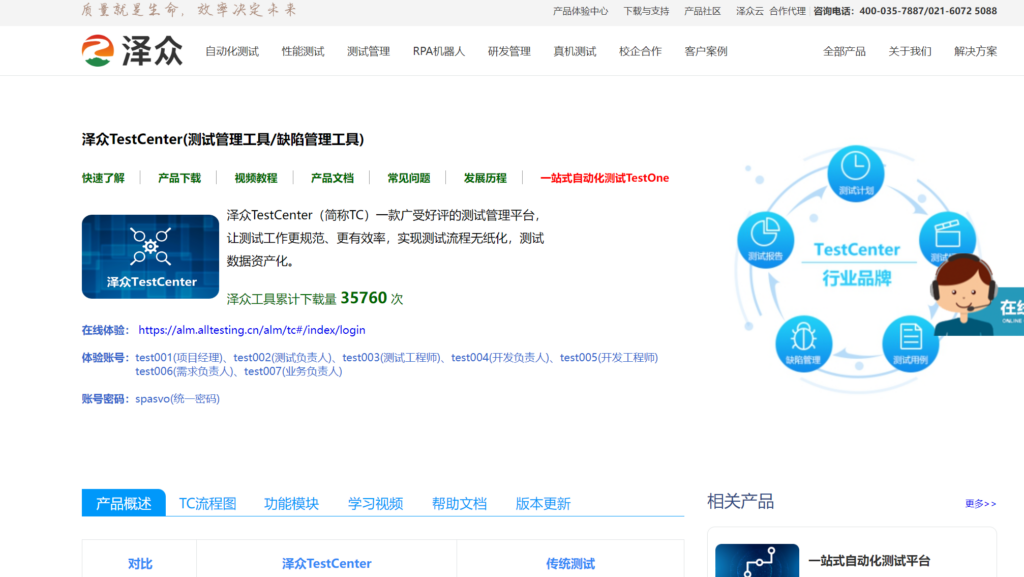The height and width of the screenshot is (577, 1024).
Task: Click 更多>> beside 相关产品
Action: pos(981,503)
